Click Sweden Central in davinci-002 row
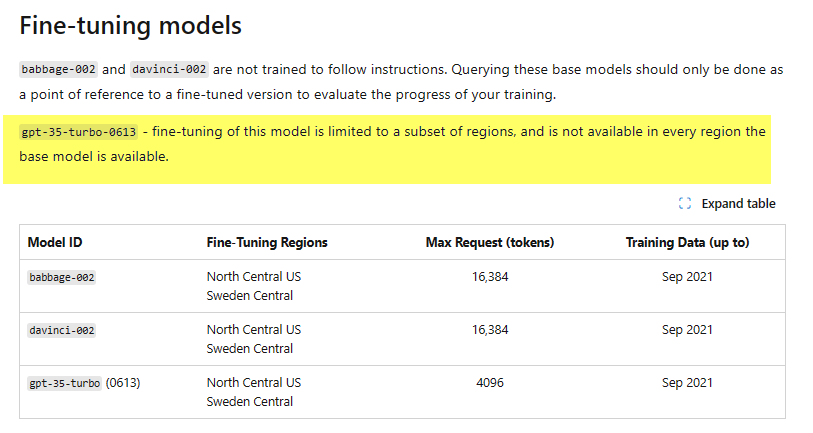The height and width of the screenshot is (433, 813). [x=250, y=348]
